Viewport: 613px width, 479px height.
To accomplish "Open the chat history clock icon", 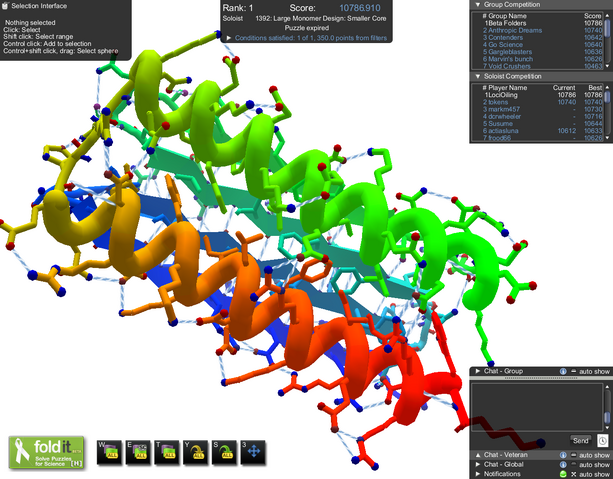I will coord(602,441).
